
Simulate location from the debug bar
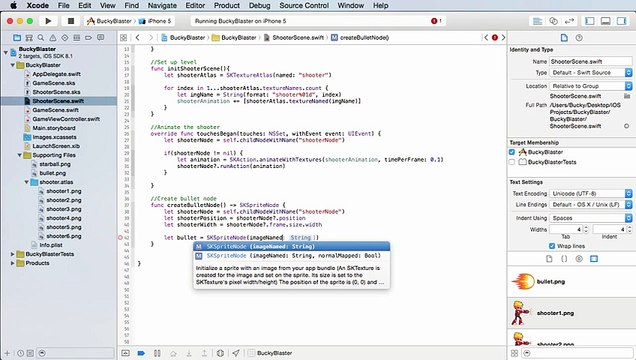click(x=236, y=353)
